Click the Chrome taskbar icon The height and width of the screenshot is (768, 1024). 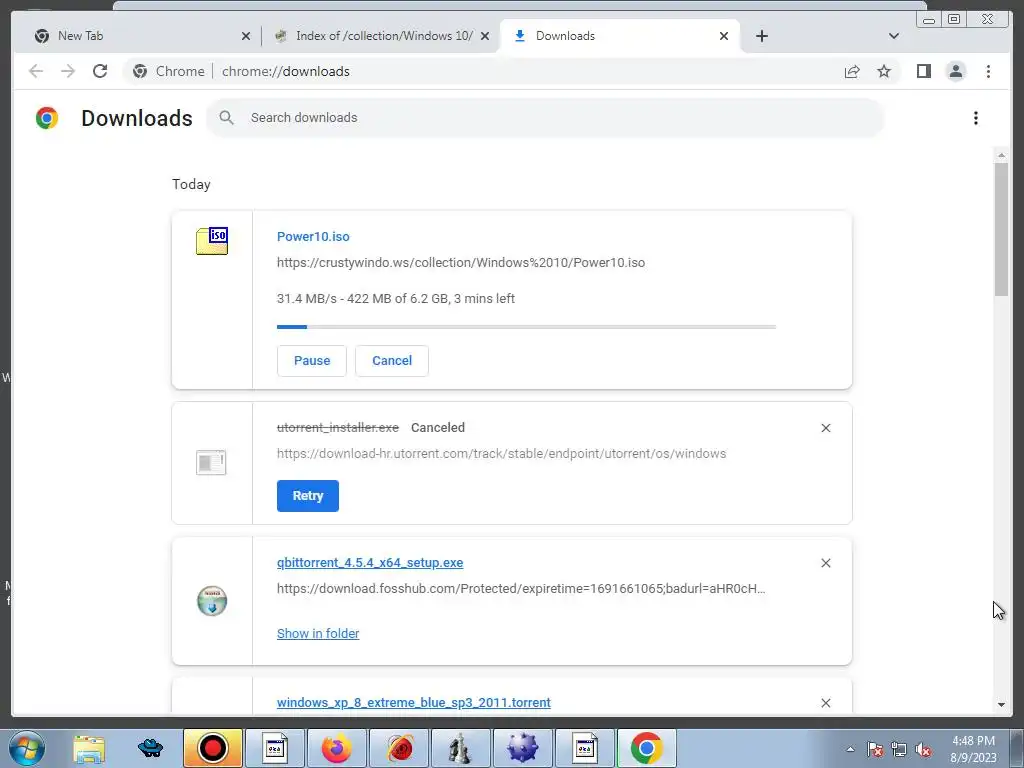tap(647, 748)
